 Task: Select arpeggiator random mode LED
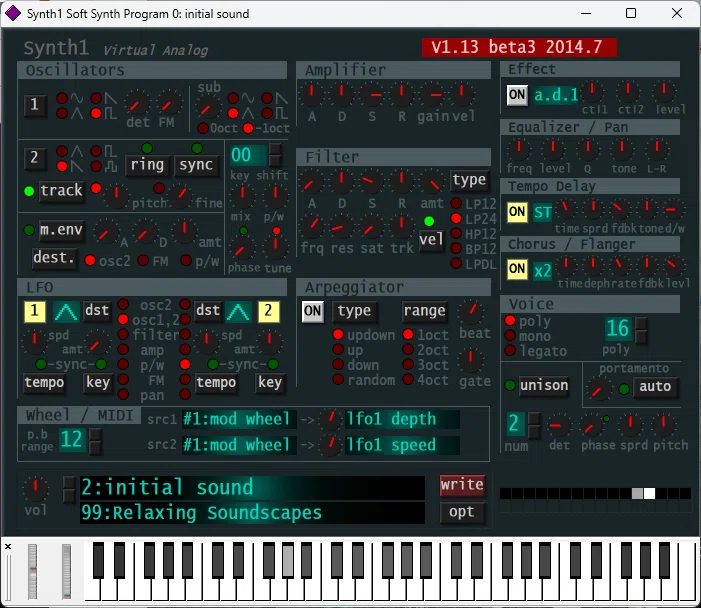click(x=338, y=380)
